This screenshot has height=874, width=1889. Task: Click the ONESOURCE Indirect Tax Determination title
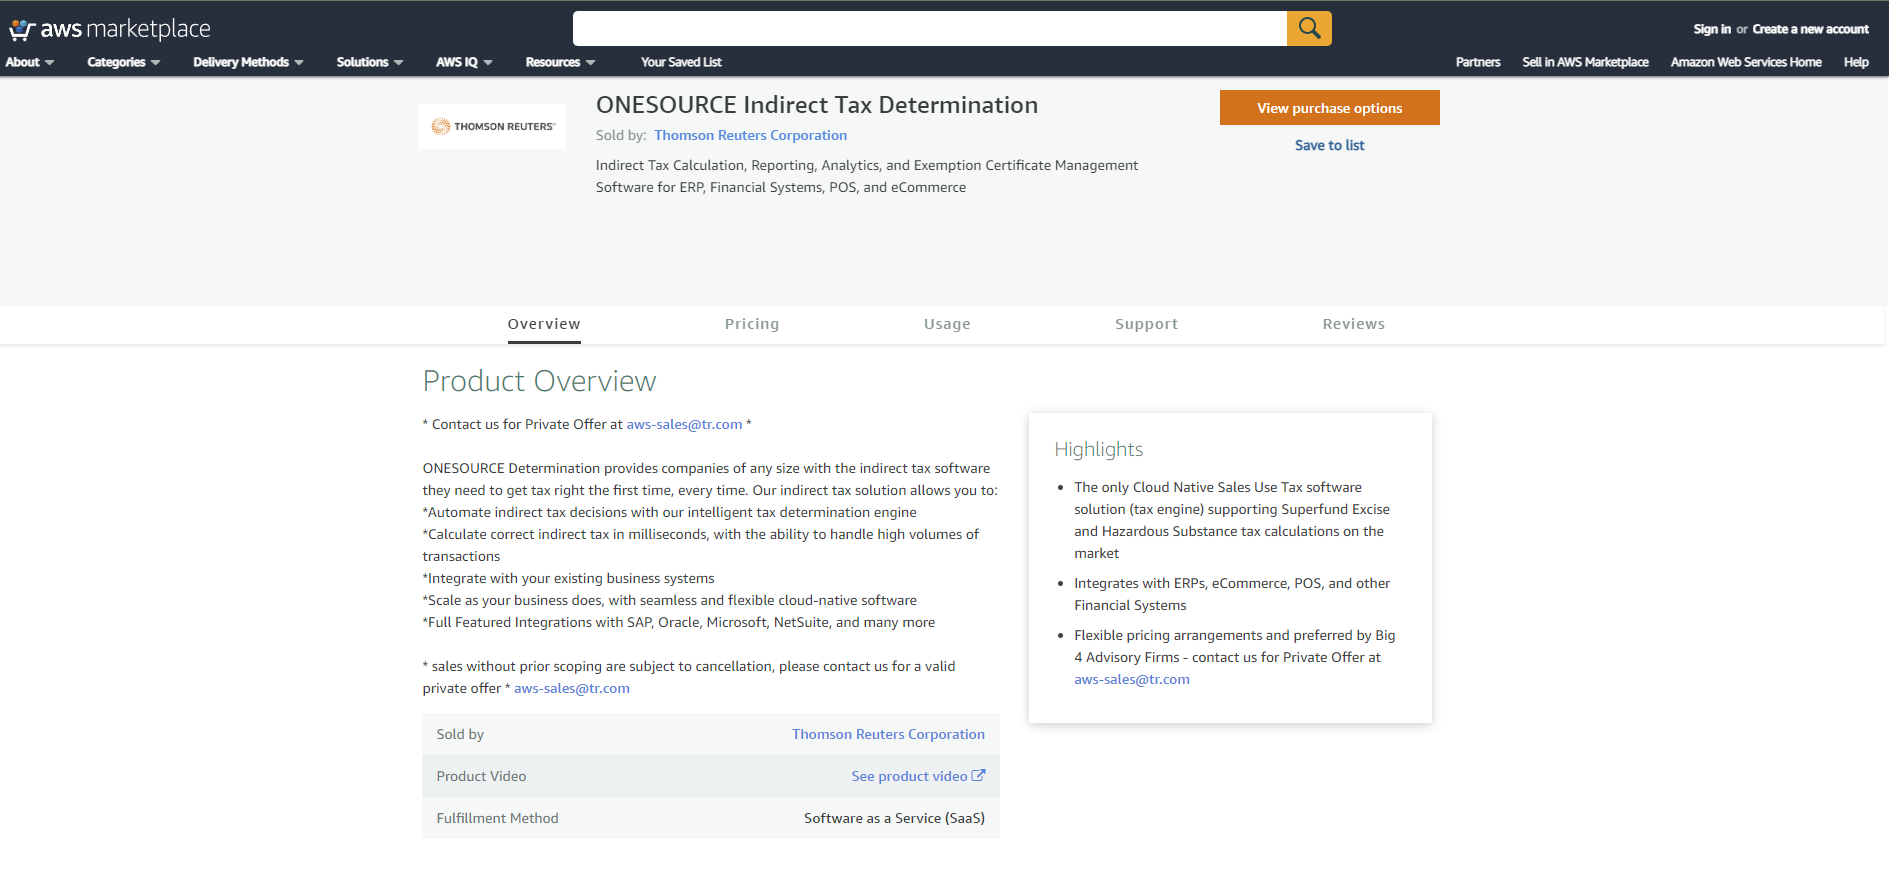[817, 105]
